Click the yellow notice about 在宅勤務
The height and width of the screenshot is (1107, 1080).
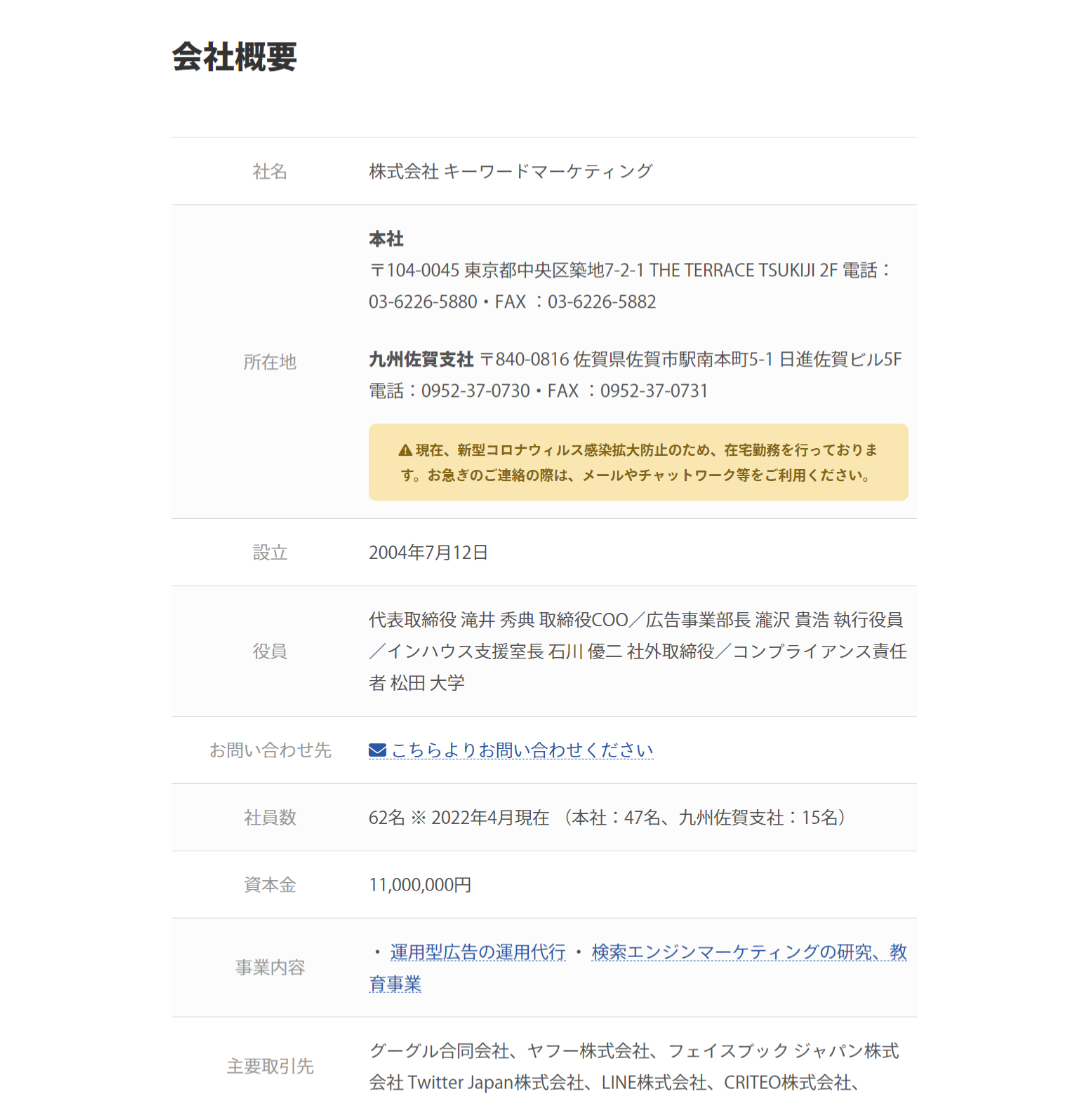(638, 462)
